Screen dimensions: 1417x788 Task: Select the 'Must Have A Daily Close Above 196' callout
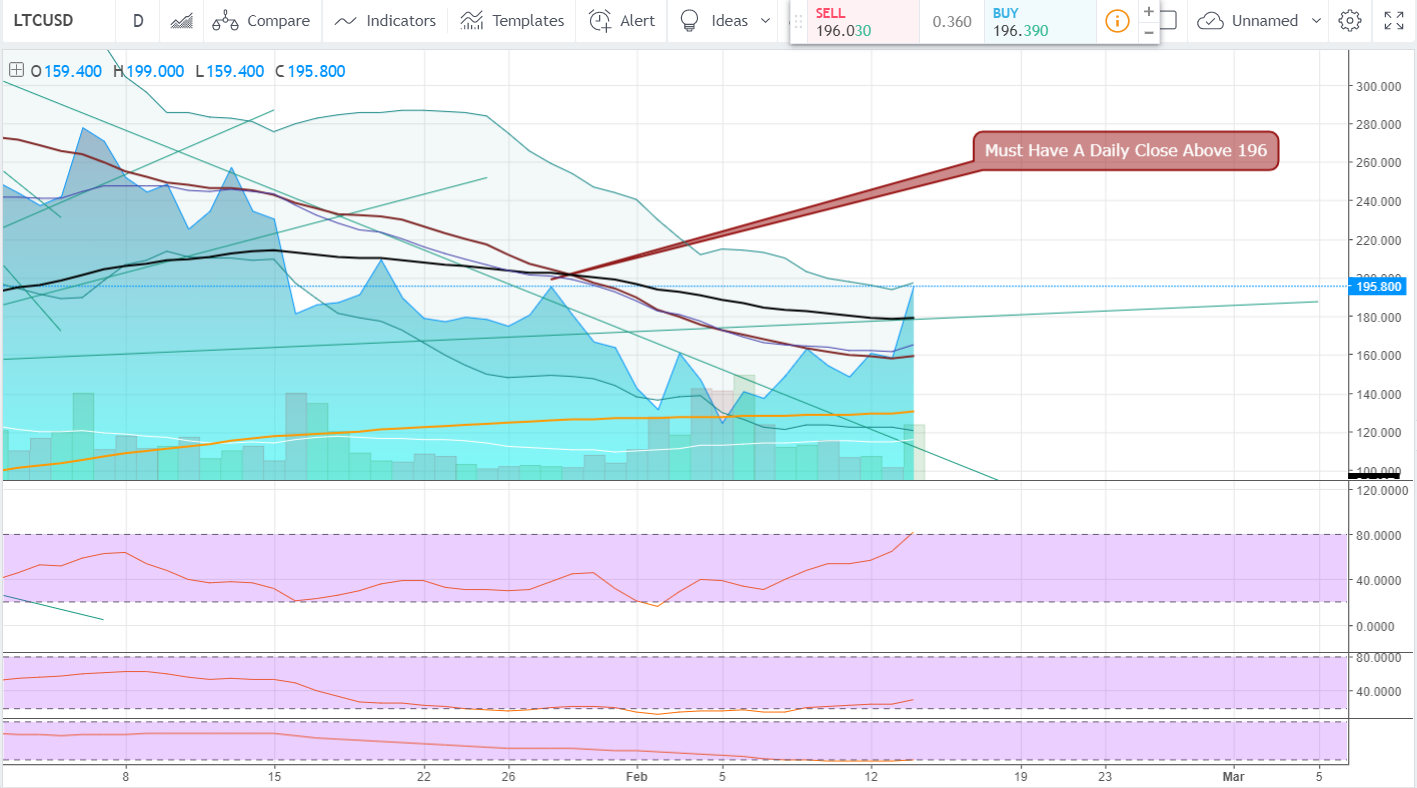click(x=1125, y=151)
